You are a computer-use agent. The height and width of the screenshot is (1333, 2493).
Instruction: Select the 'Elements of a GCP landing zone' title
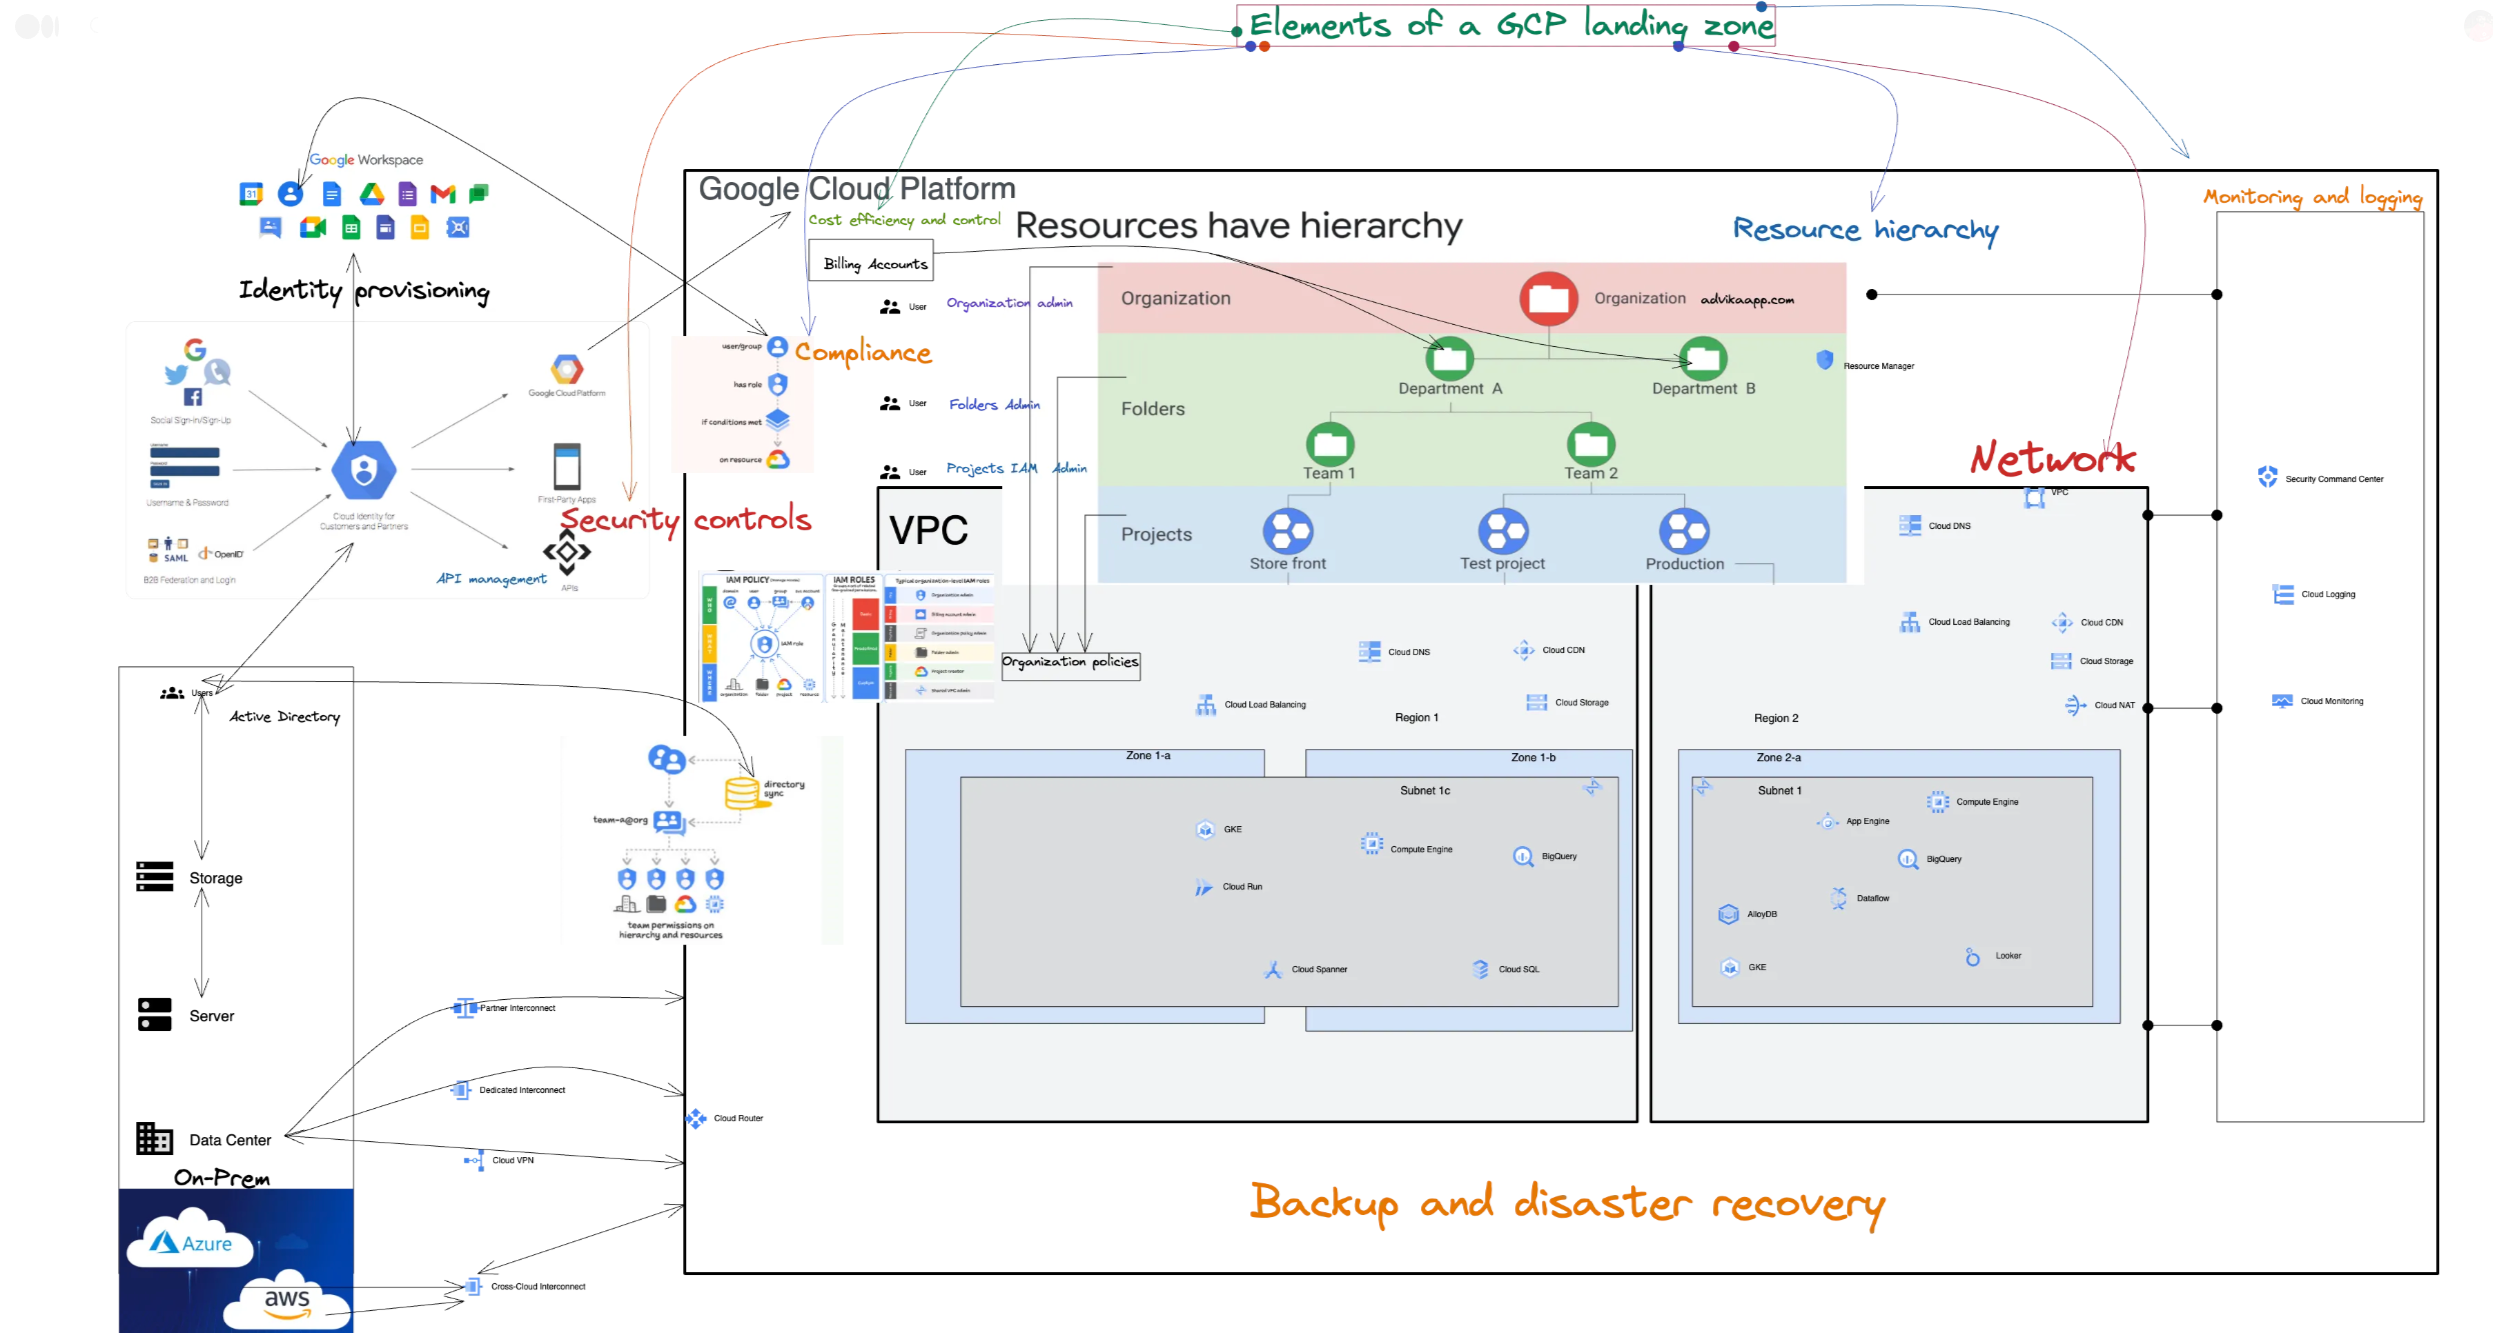pyautogui.click(x=1511, y=24)
